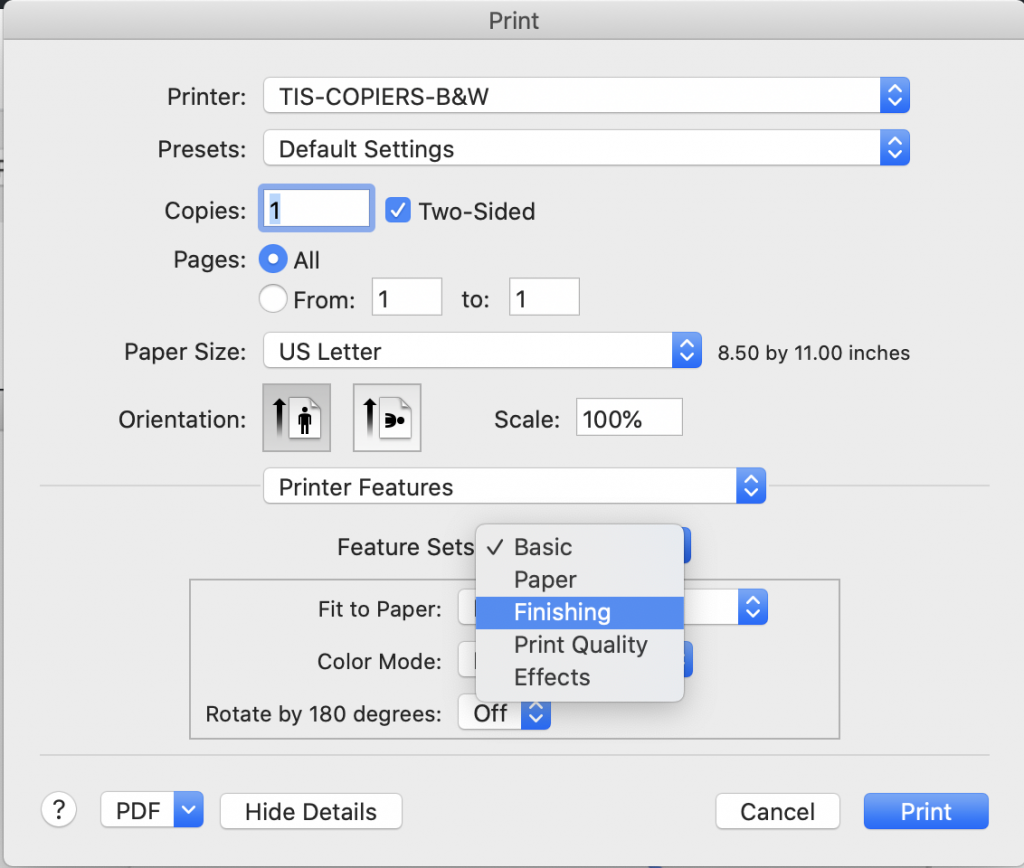Click the Cancel button
This screenshot has width=1024, height=868.
click(777, 811)
